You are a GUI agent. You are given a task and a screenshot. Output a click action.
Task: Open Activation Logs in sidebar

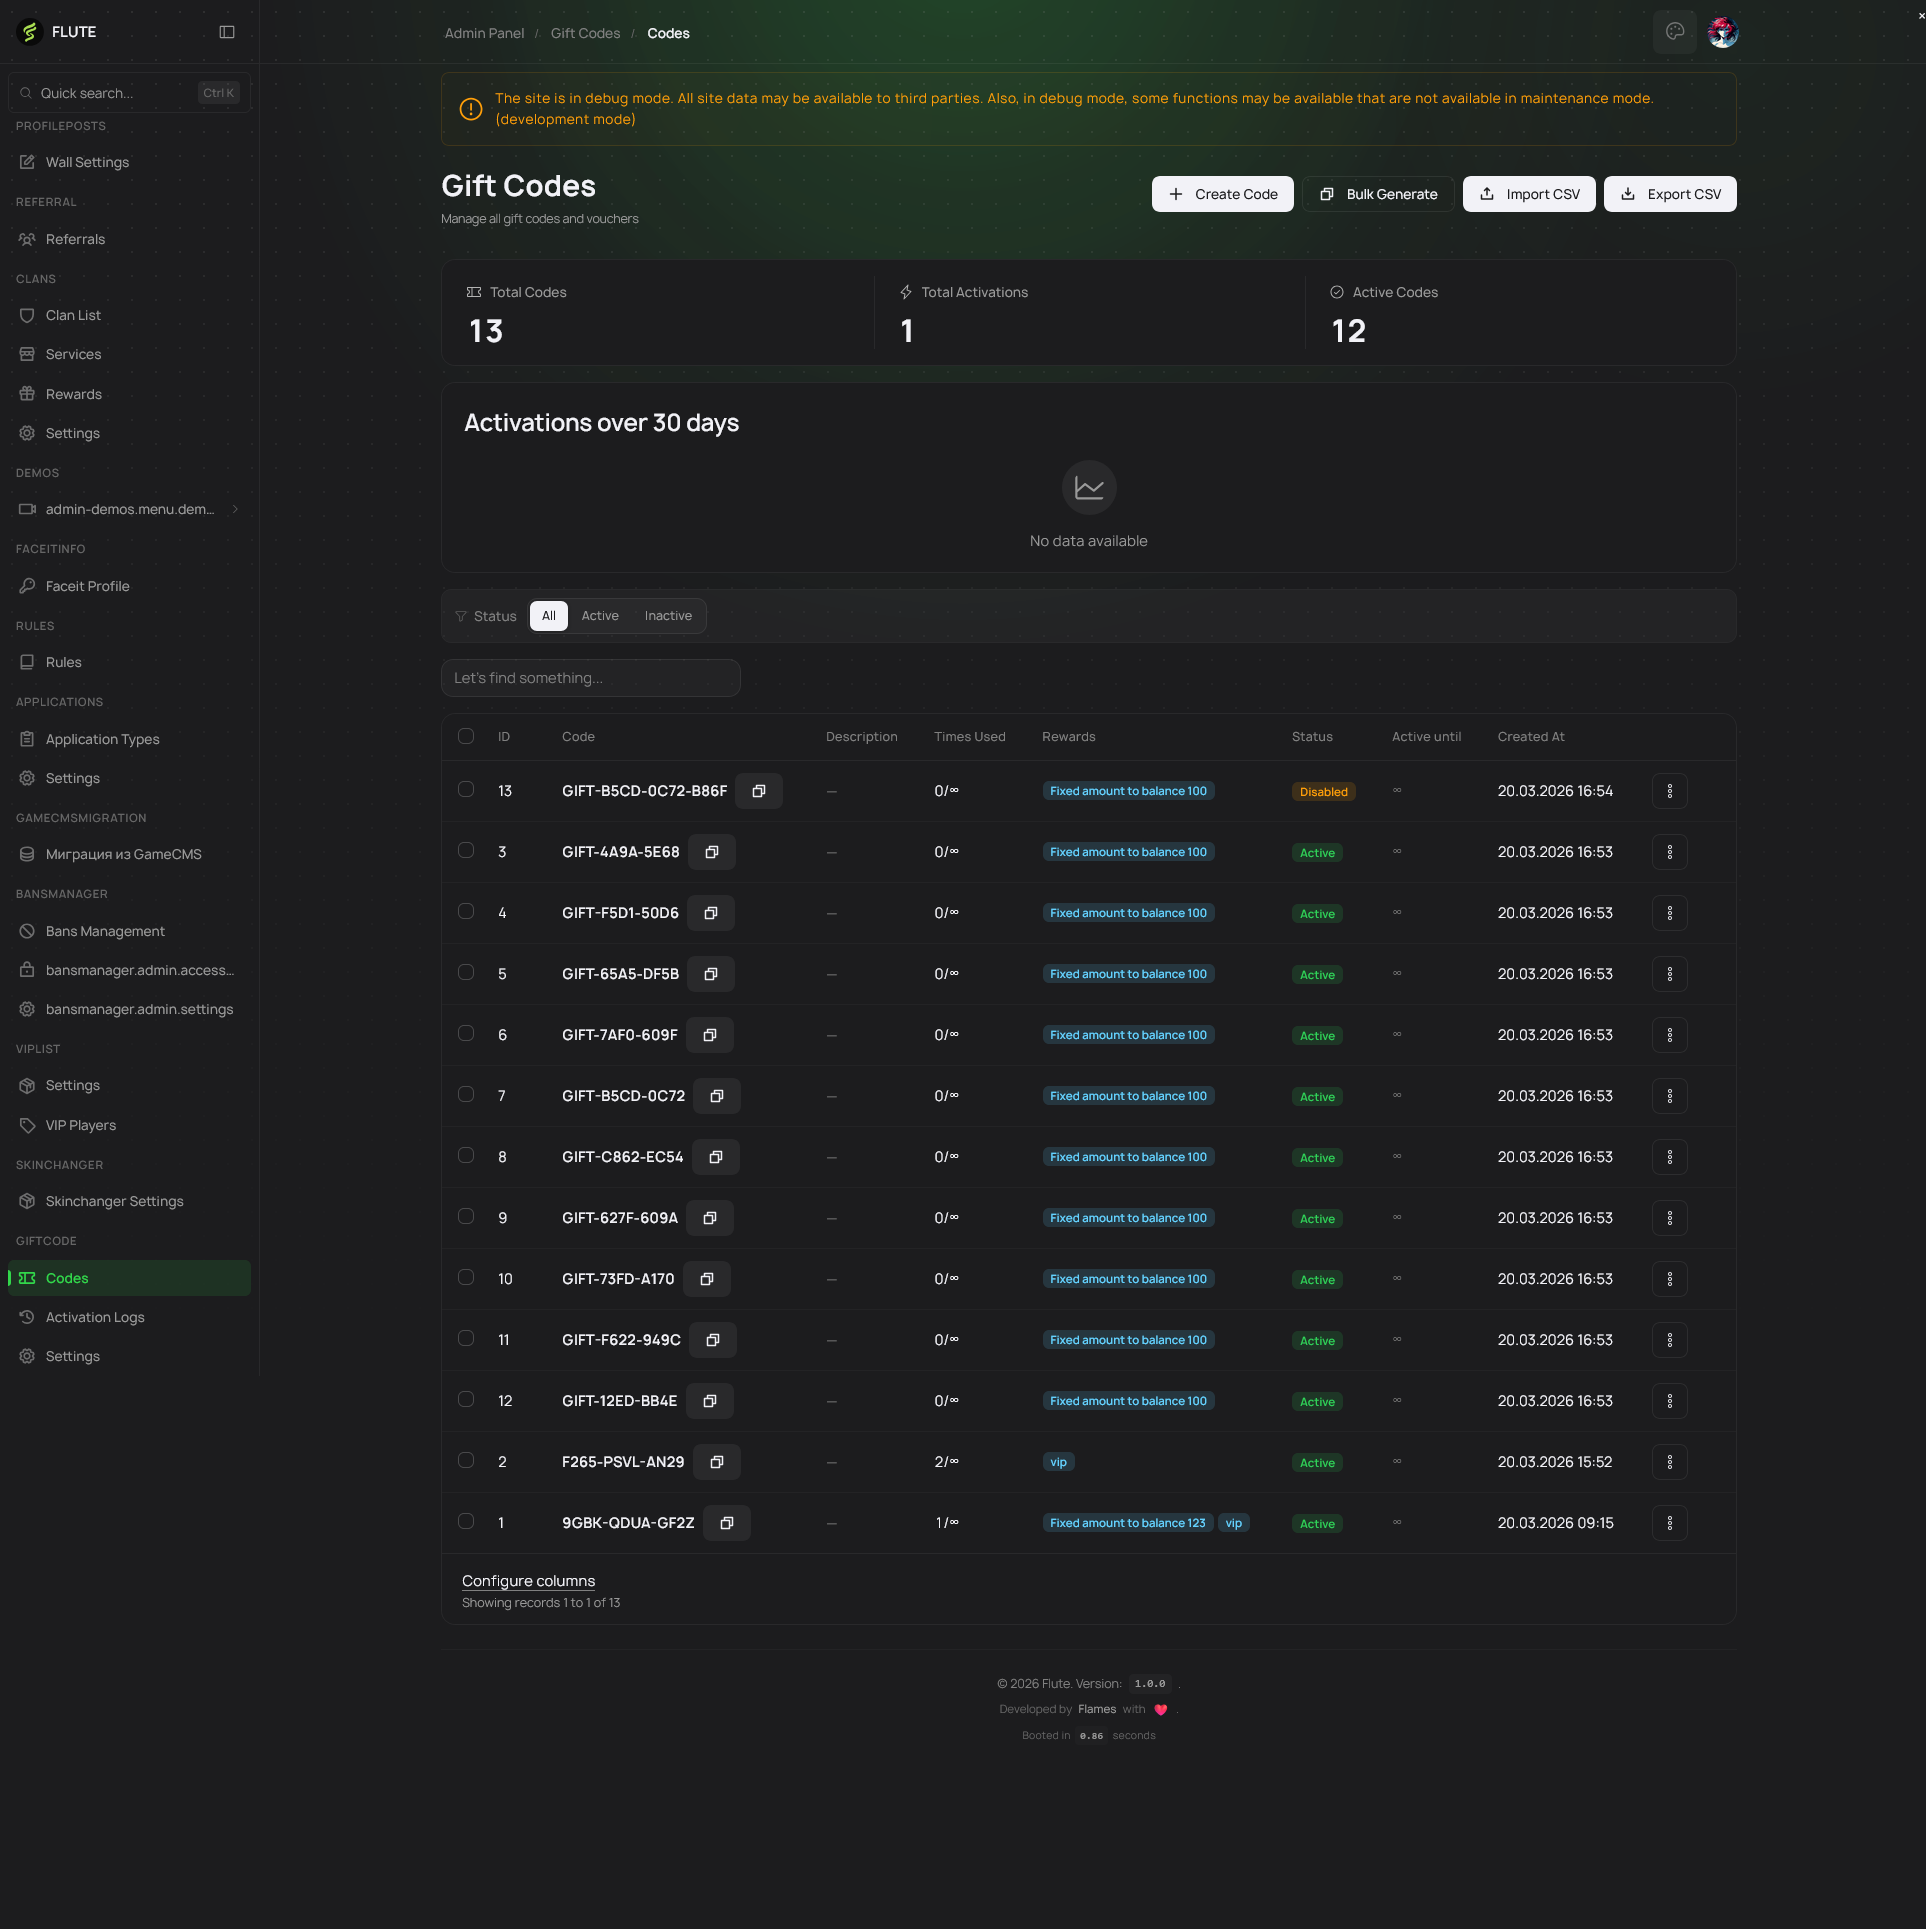95,1317
